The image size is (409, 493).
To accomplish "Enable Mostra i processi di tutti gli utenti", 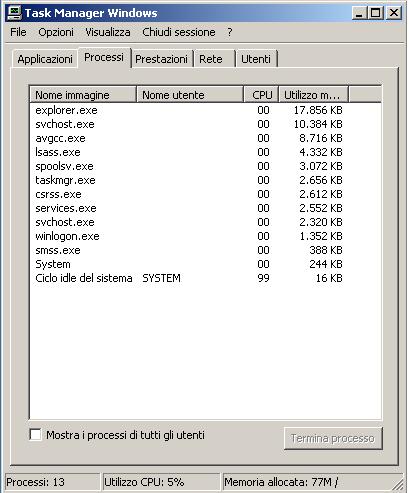I will click(35, 435).
